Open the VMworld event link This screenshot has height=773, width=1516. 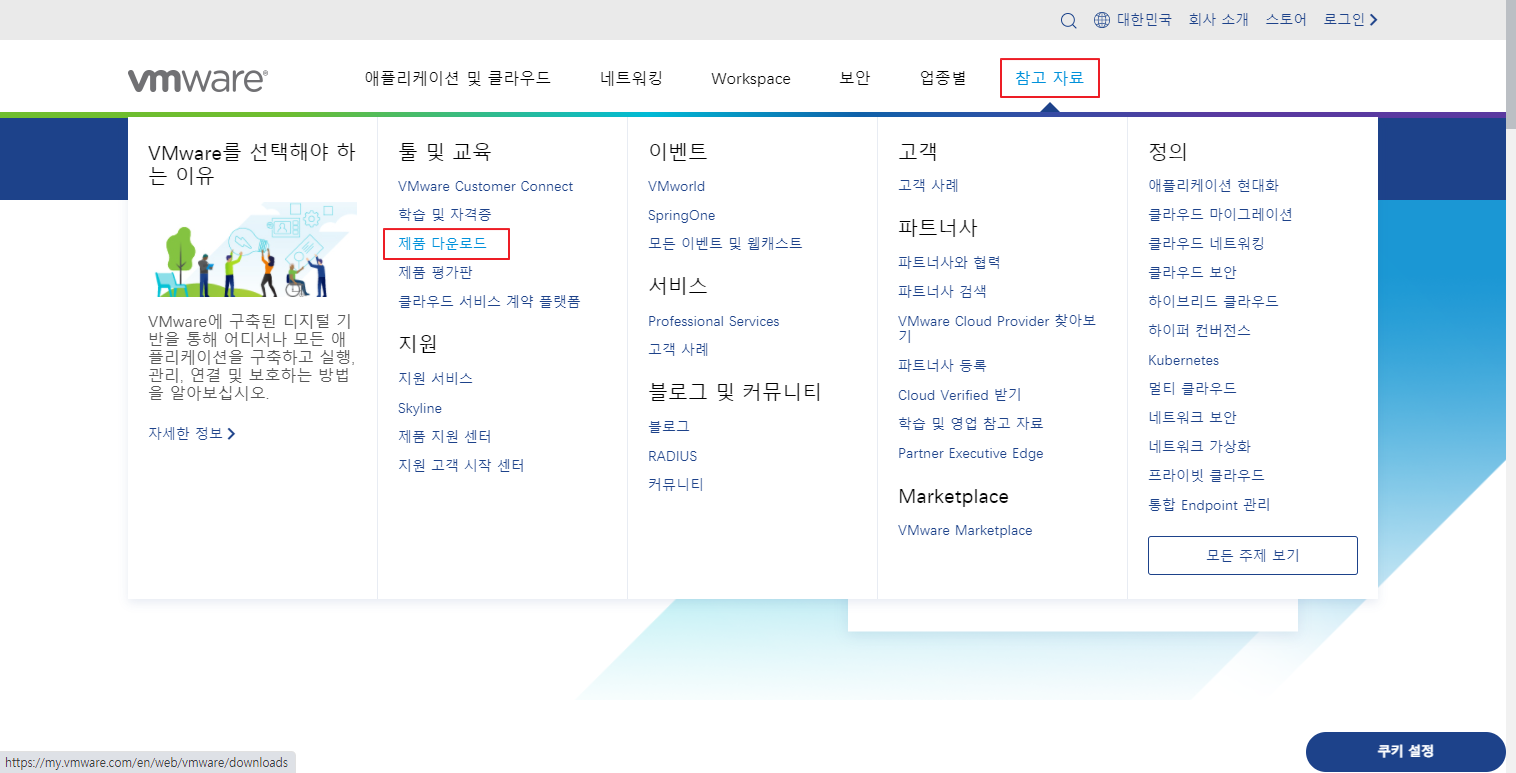pyautogui.click(x=676, y=186)
